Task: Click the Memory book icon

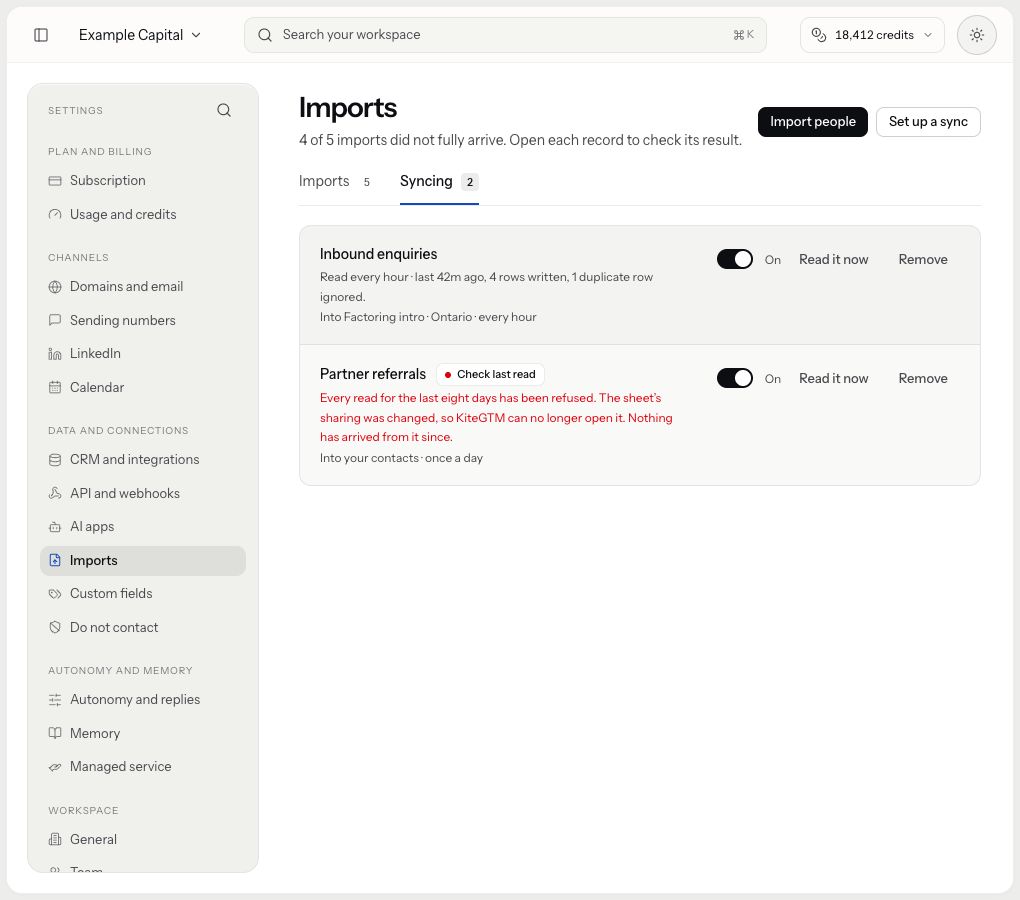Action: [55, 734]
